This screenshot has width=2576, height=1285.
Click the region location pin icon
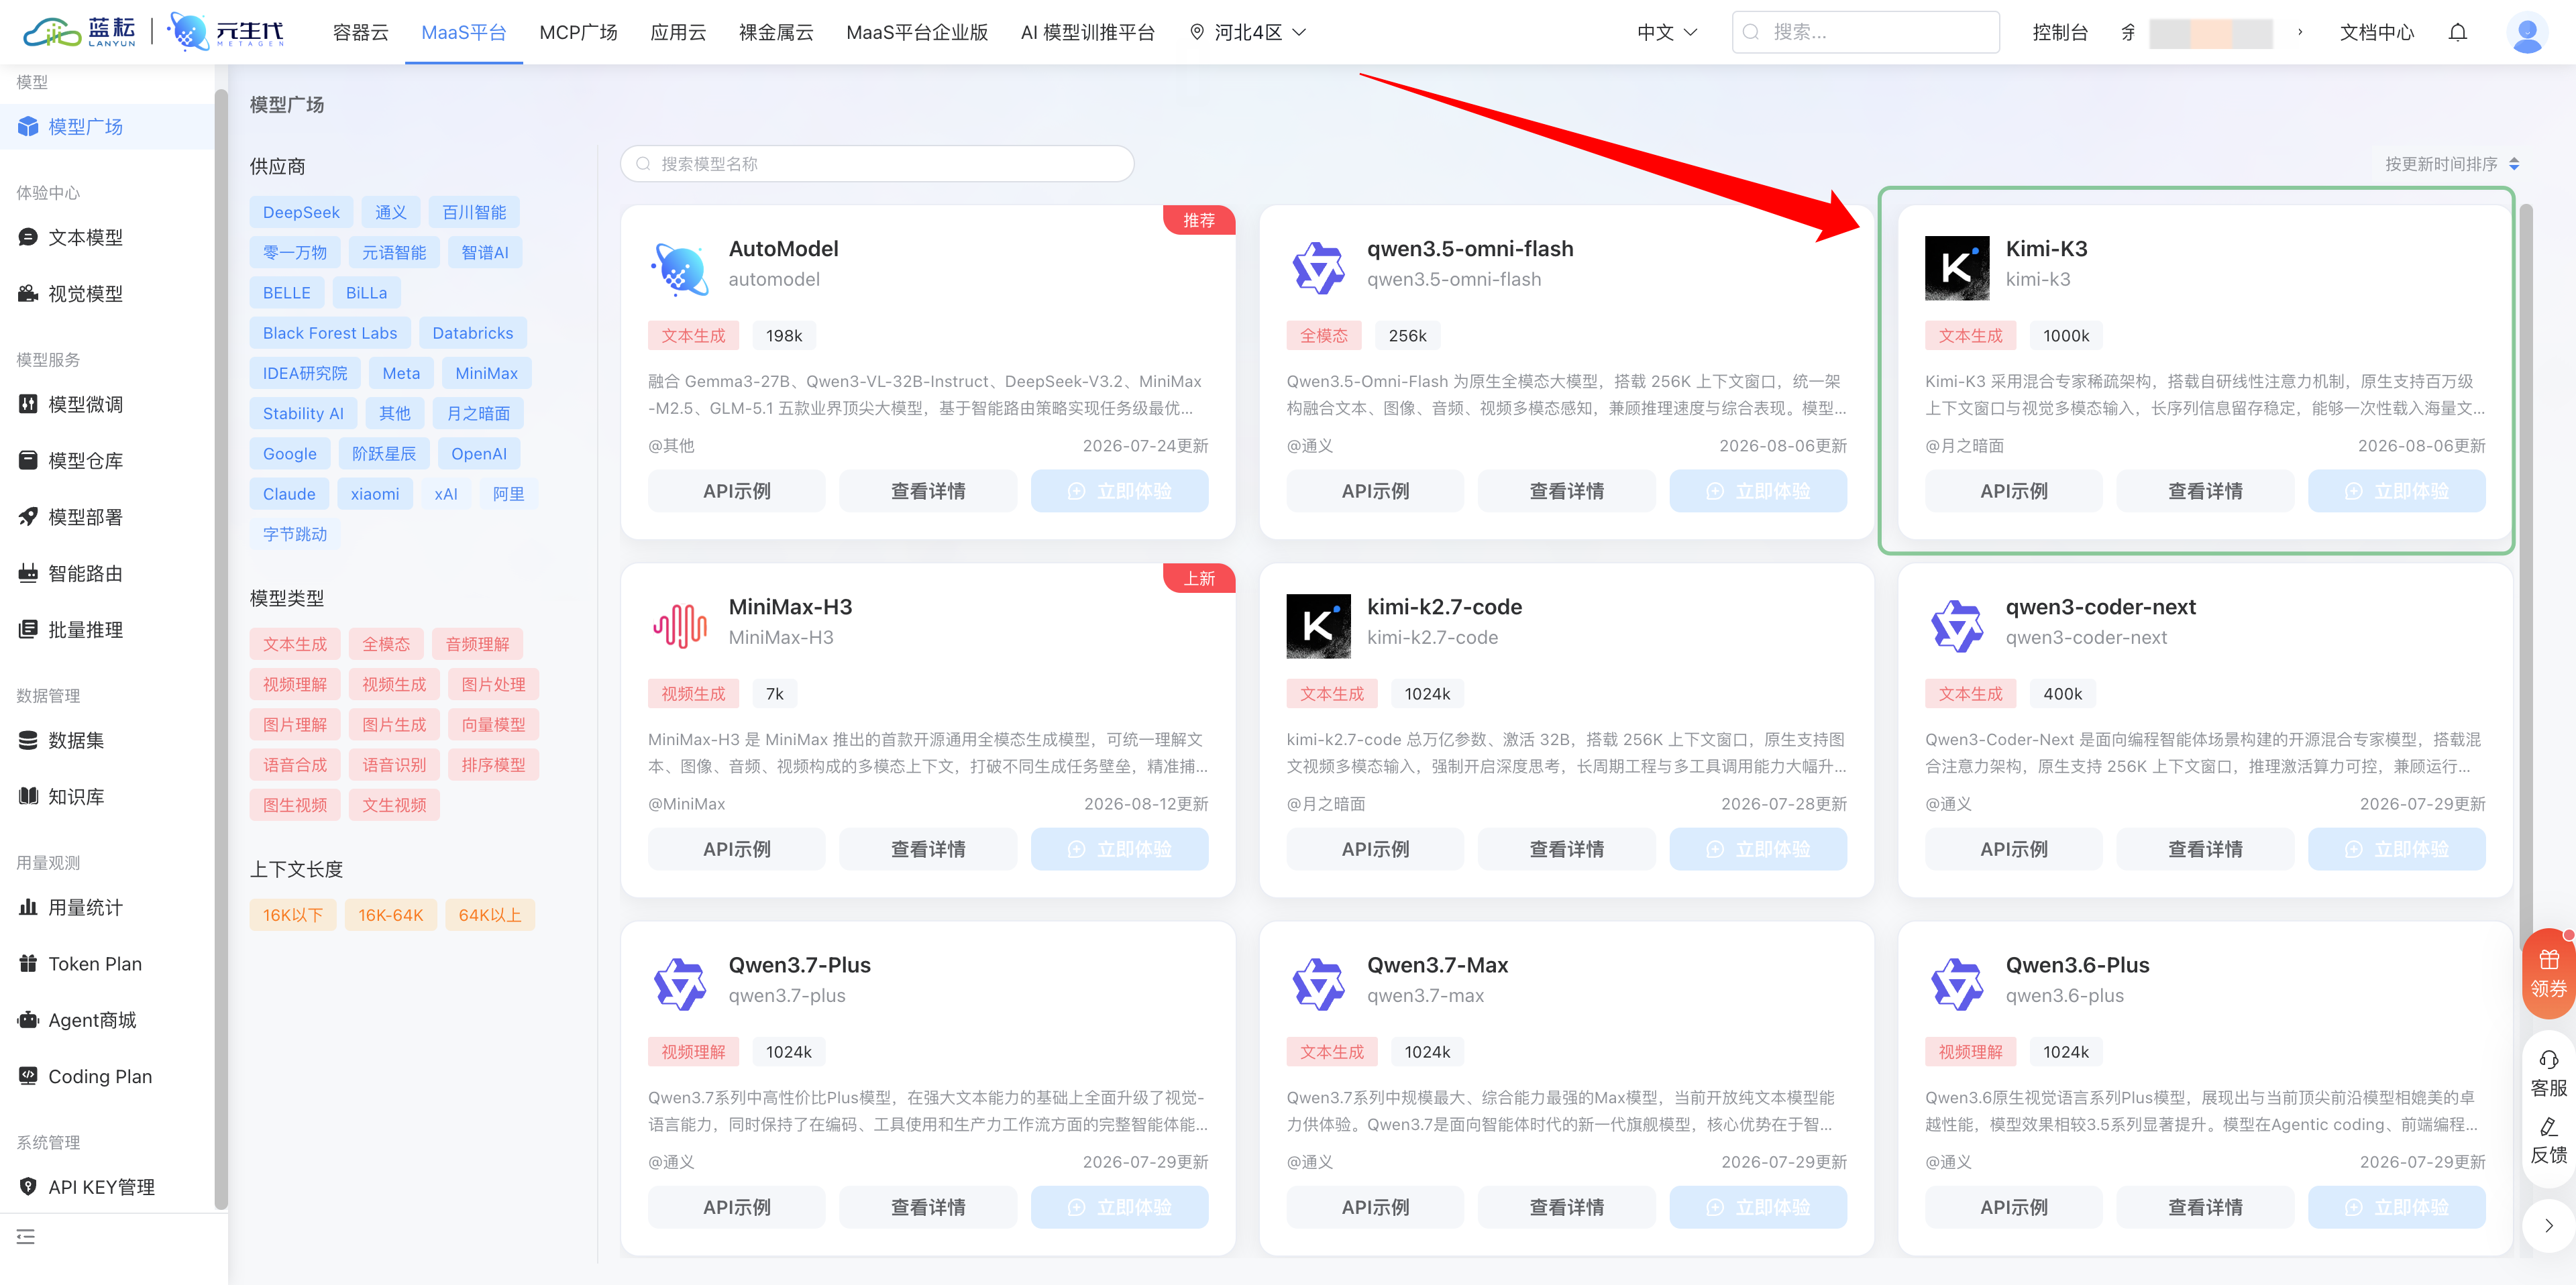1196,32
